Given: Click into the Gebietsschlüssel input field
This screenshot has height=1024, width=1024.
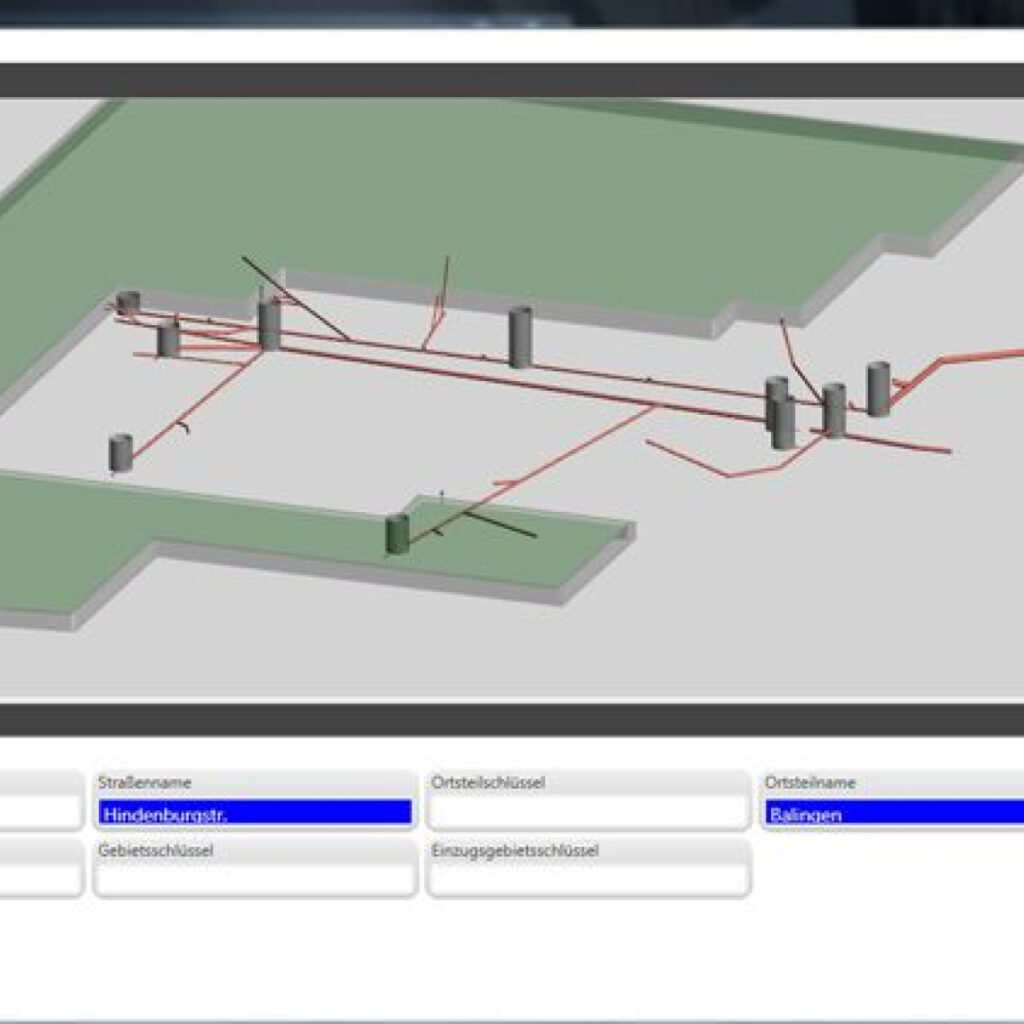Looking at the screenshot, I should point(255,879).
